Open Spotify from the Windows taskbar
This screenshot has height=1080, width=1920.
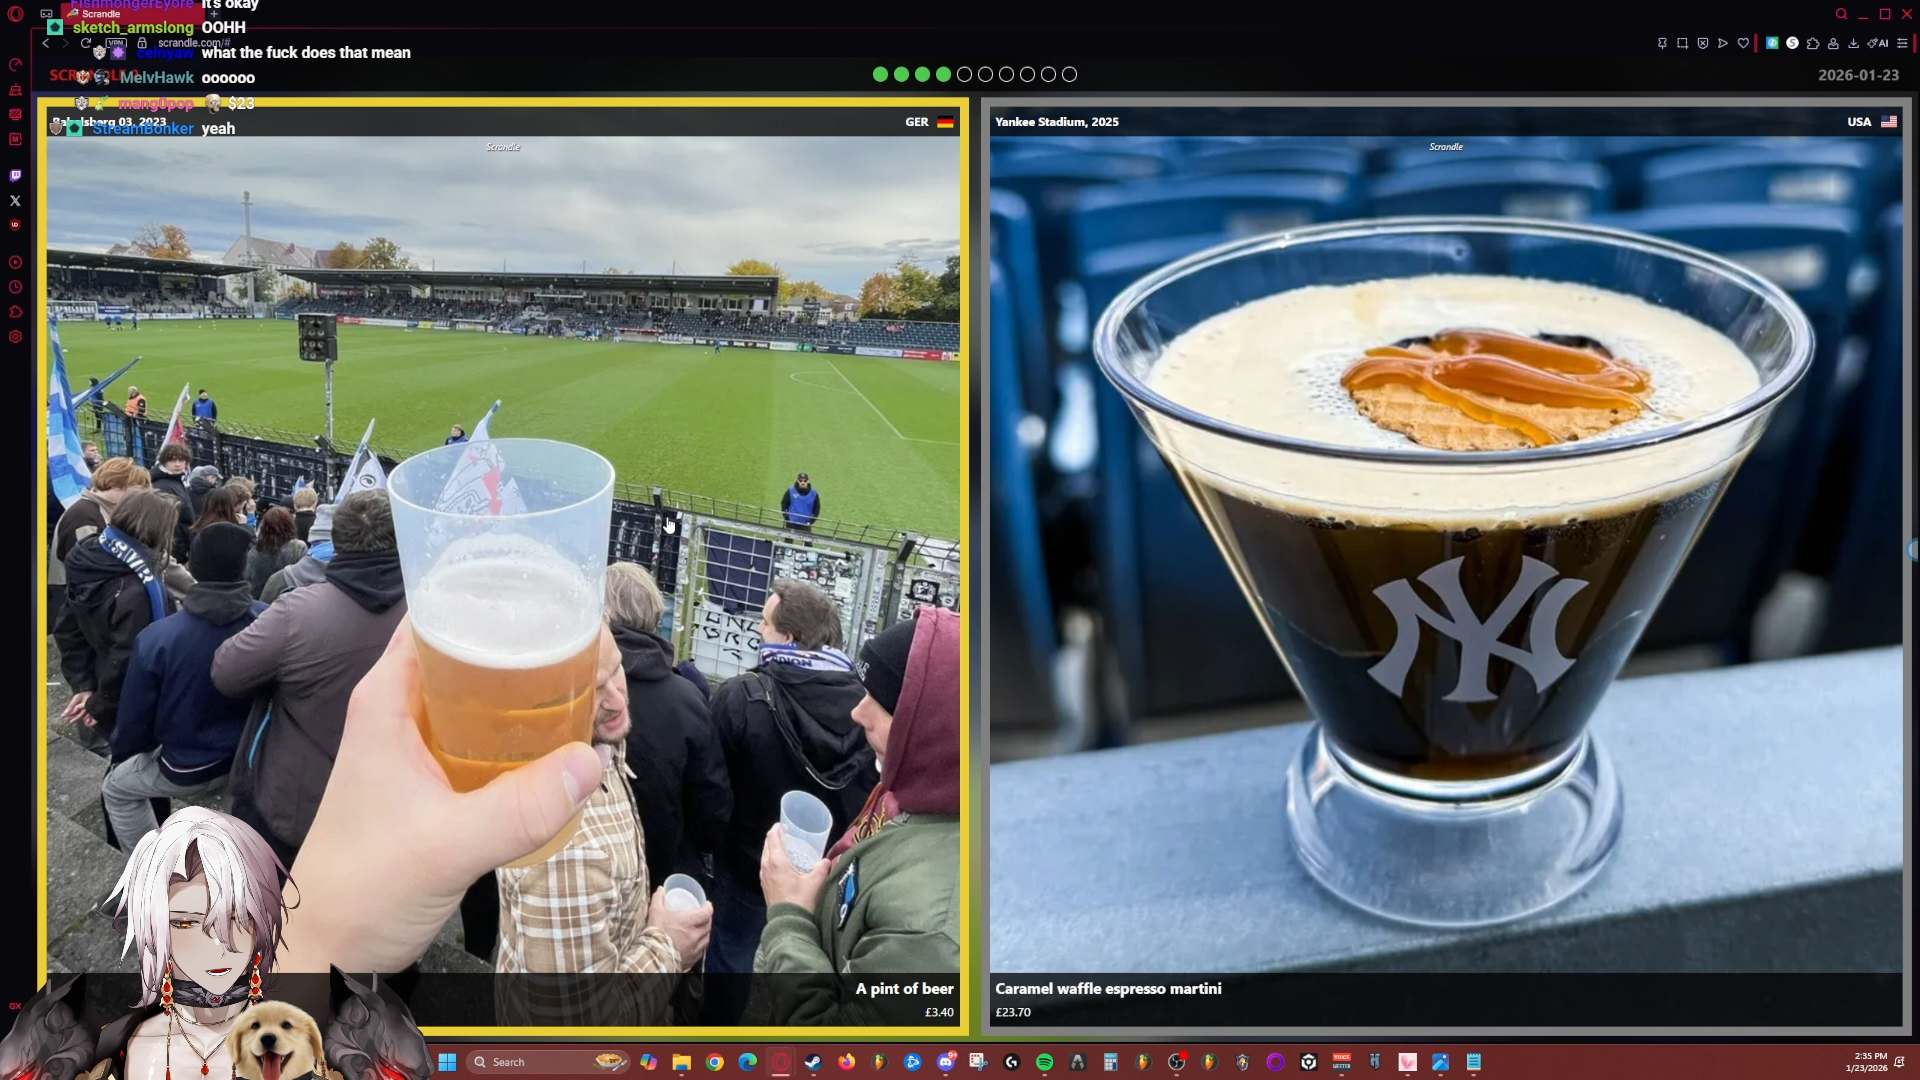1044,1062
